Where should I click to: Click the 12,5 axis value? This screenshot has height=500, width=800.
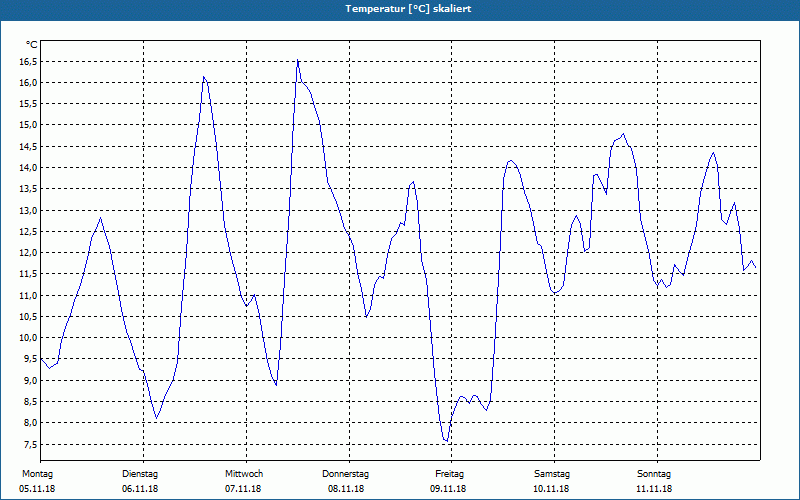click(28, 232)
